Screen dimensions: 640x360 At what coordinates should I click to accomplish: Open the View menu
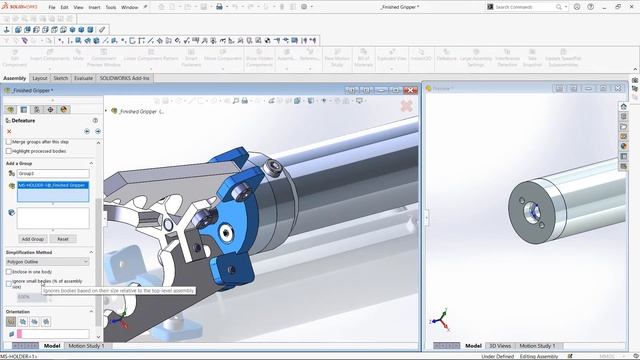(x=78, y=7)
